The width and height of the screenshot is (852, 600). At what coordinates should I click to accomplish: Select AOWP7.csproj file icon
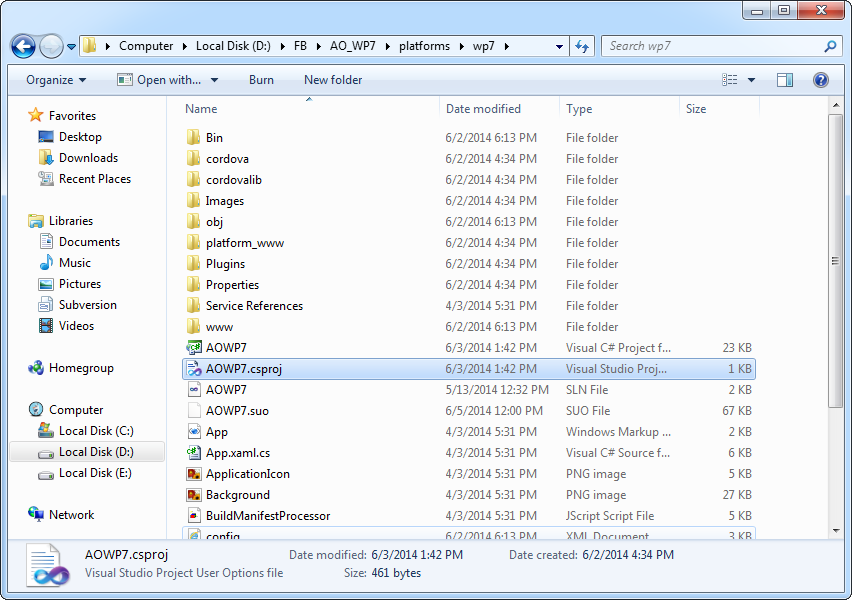point(194,369)
